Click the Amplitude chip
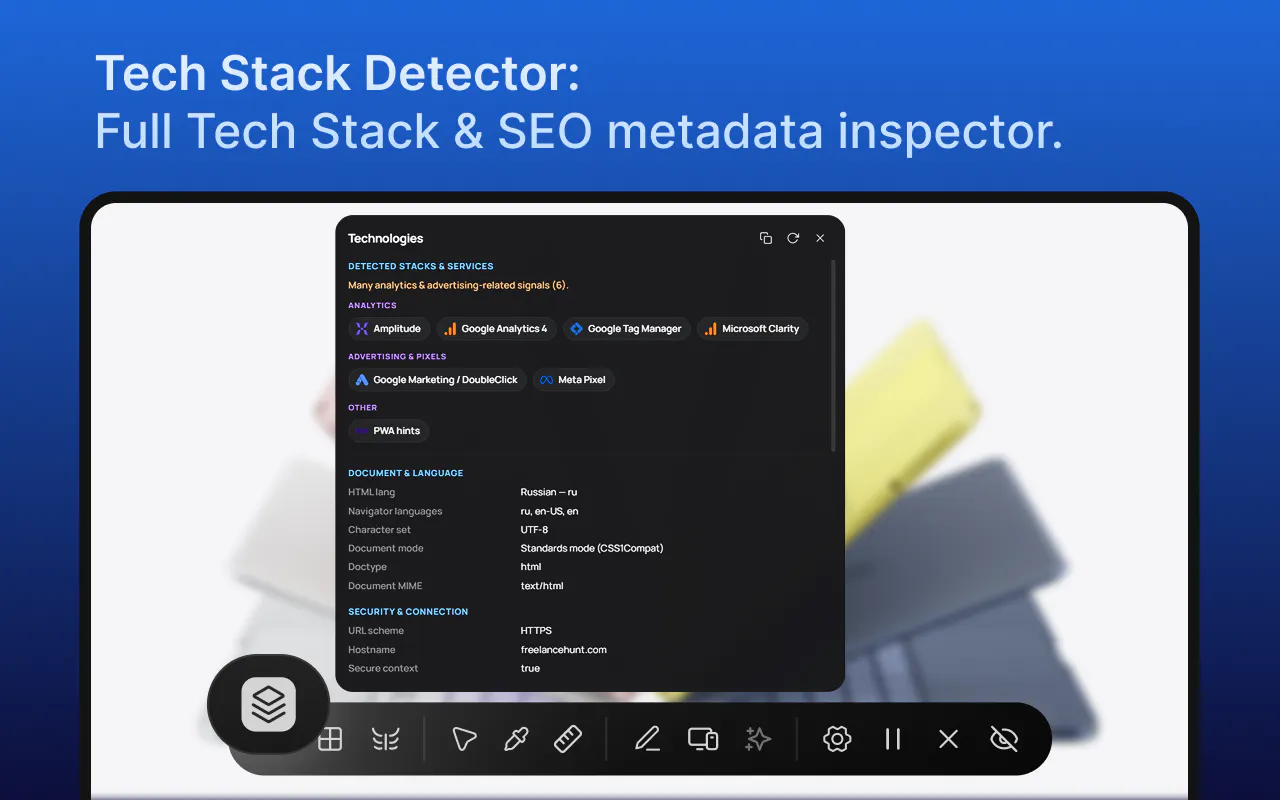This screenshot has height=800, width=1280. (x=389, y=329)
